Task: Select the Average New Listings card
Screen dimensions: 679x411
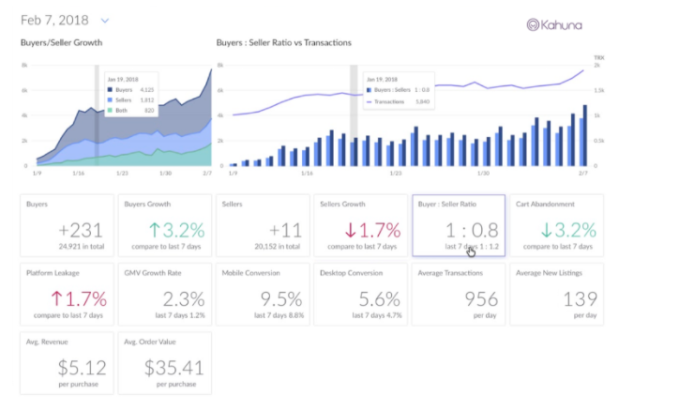Action: pos(556,294)
